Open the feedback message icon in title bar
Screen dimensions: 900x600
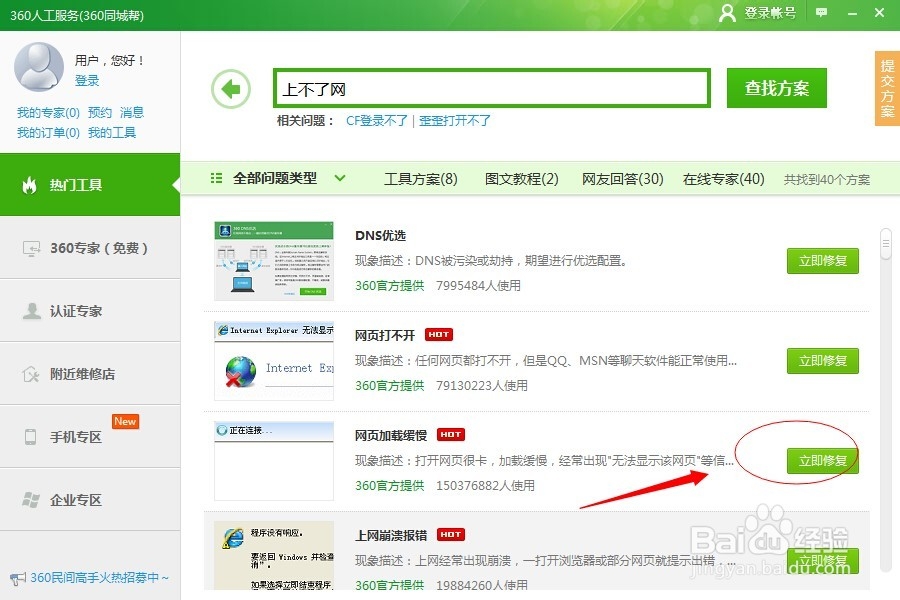(x=821, y=12)
